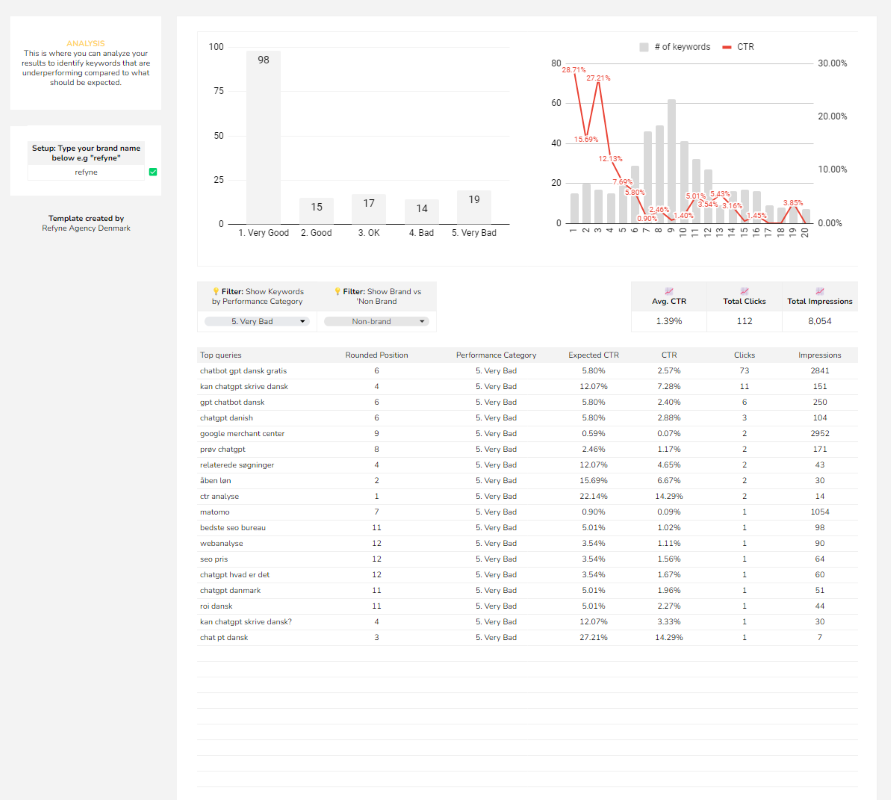
Task: Click the Total Clicks value "112"
Action: pyautogui.click(x=744, y=321)
